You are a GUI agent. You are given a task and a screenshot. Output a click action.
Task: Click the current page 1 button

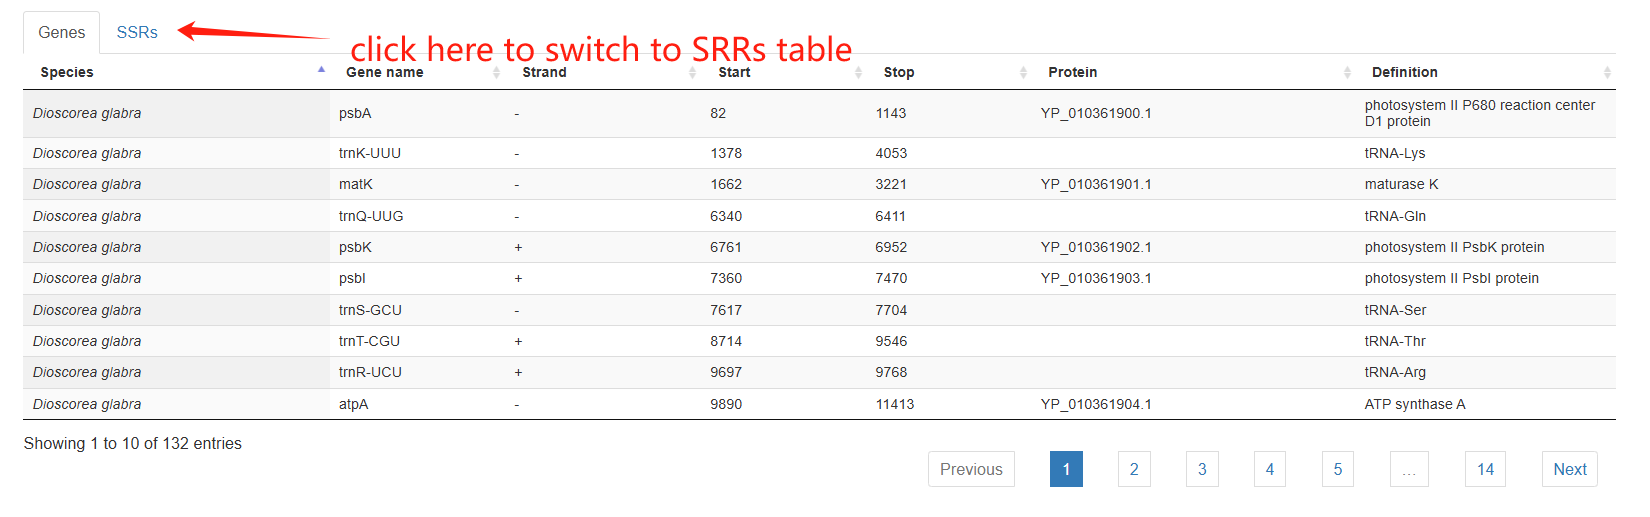(1066, 469)
